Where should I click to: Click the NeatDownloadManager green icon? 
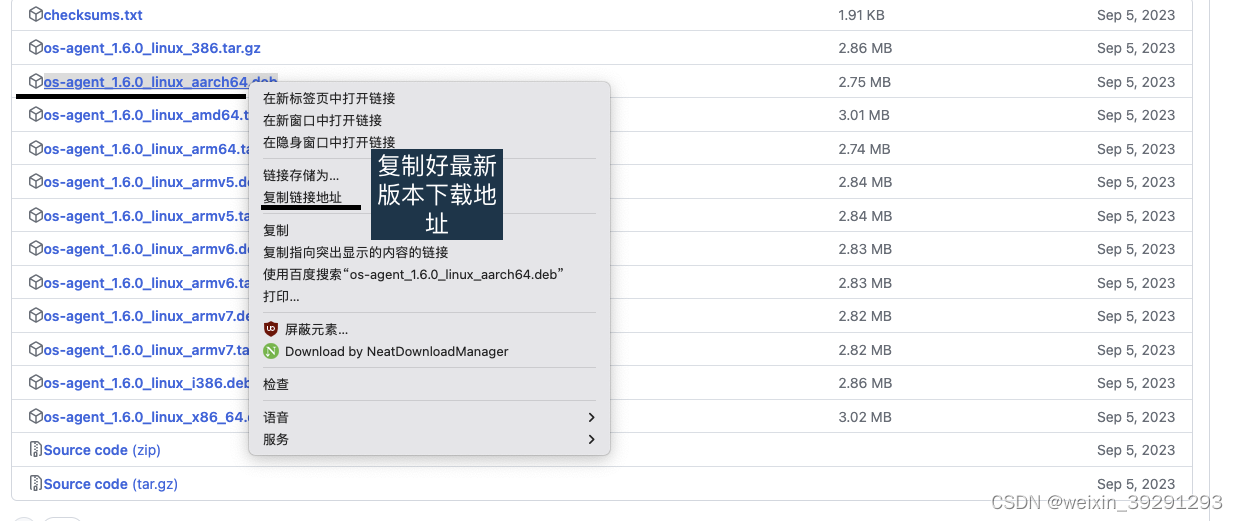(270, 351)
